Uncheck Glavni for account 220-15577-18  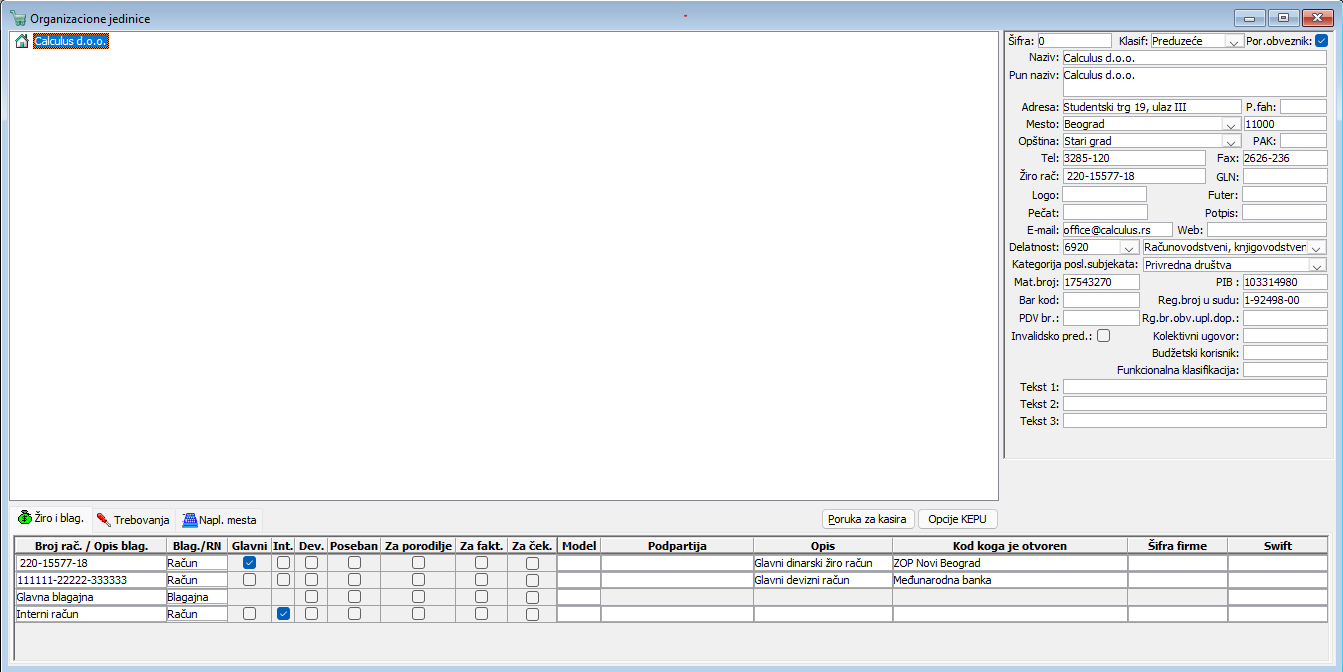(x=249, y=563)
